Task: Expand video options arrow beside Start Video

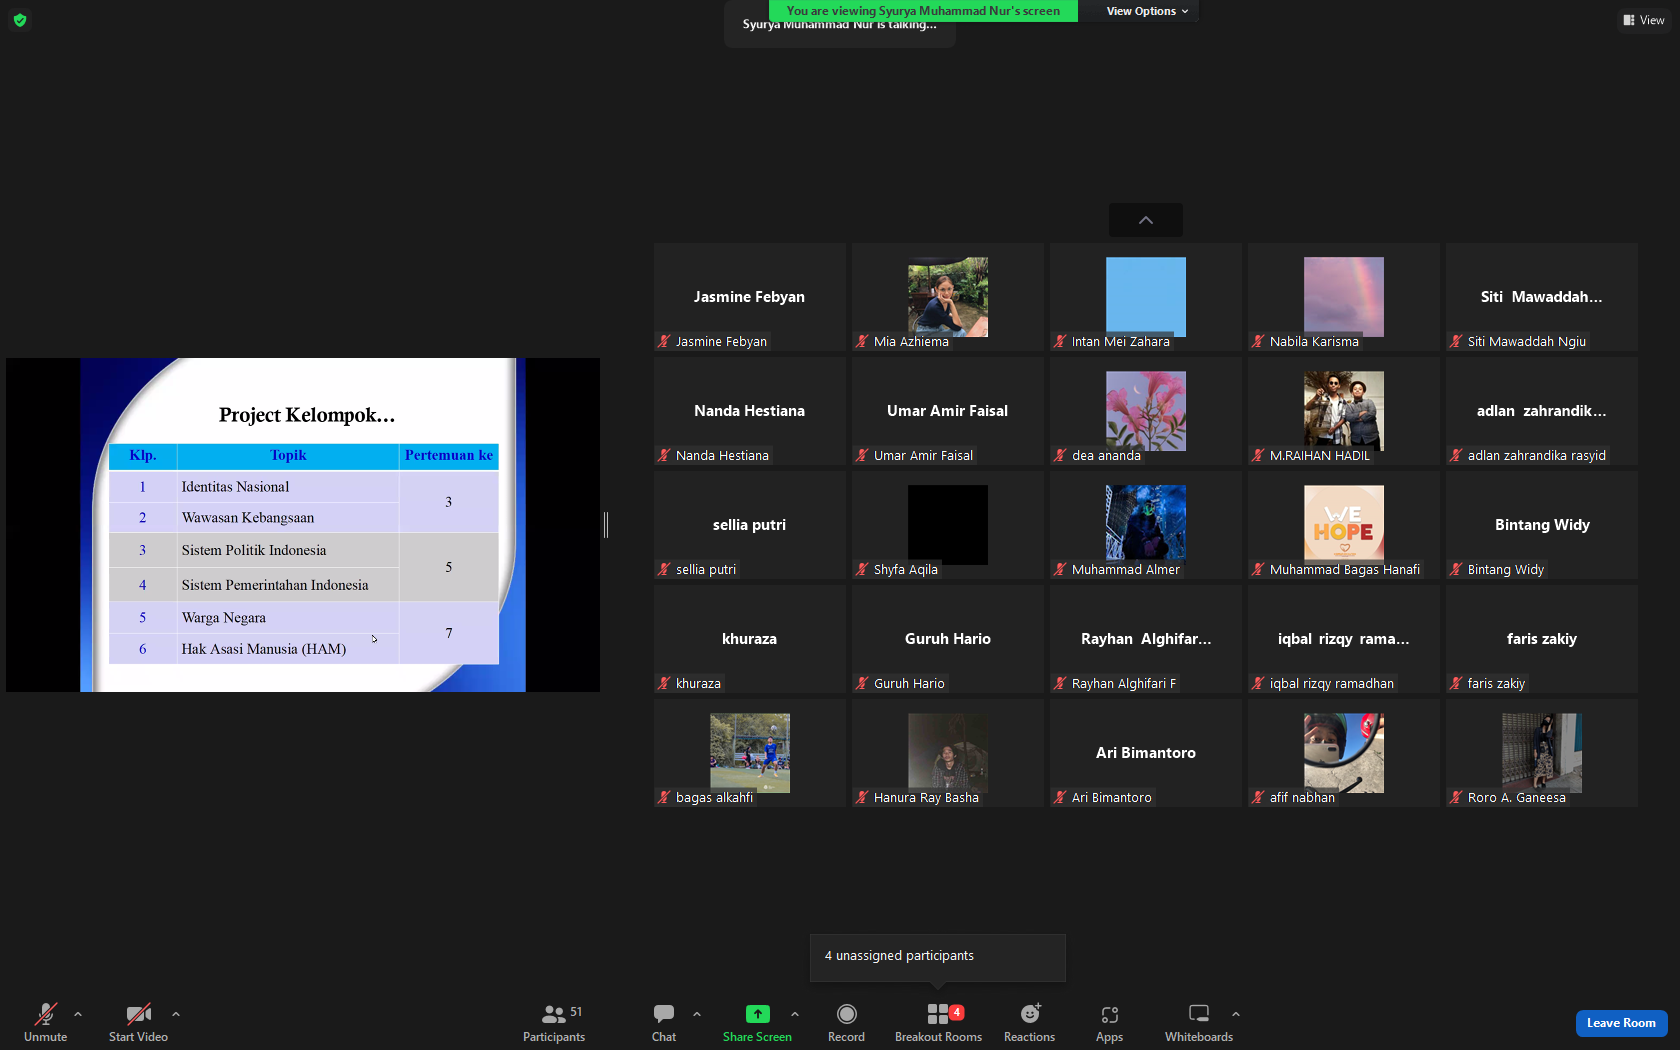Action: (176, 1014)
